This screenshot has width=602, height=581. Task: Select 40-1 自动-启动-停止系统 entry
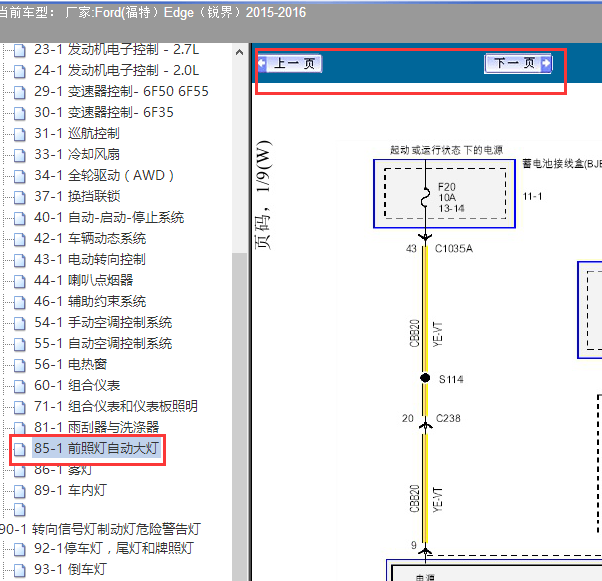tap(109, 217)
